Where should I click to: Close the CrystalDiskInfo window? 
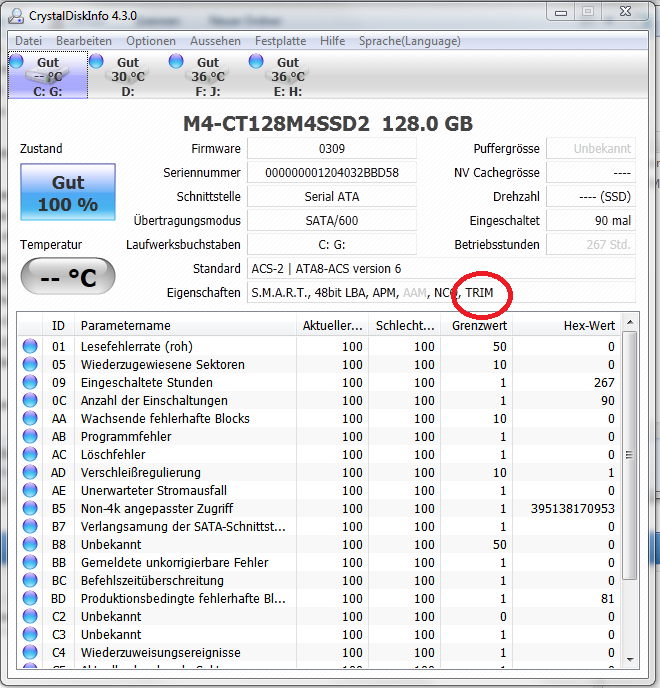[x=625, y=12]
